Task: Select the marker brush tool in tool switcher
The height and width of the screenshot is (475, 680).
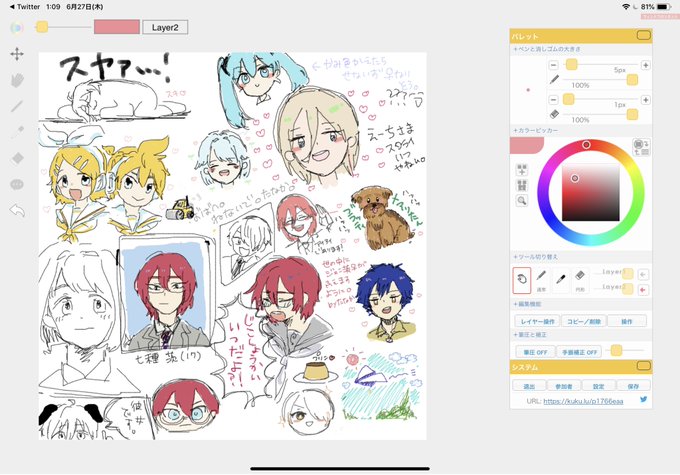Action: coord(560,280)
